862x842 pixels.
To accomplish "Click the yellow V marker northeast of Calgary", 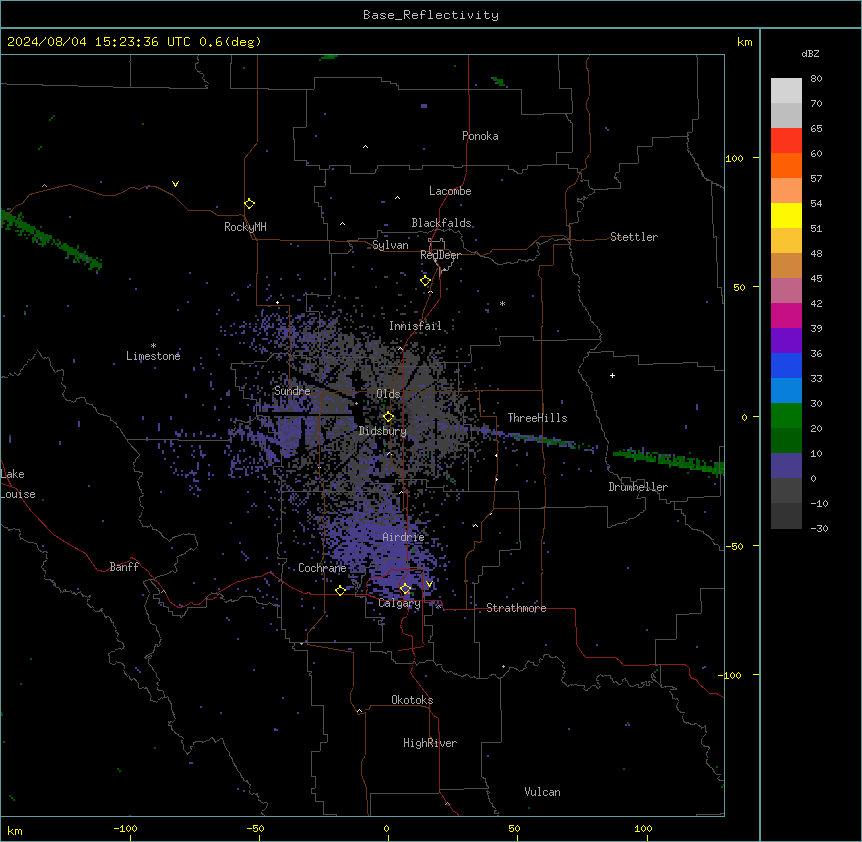I will (429, 584).
